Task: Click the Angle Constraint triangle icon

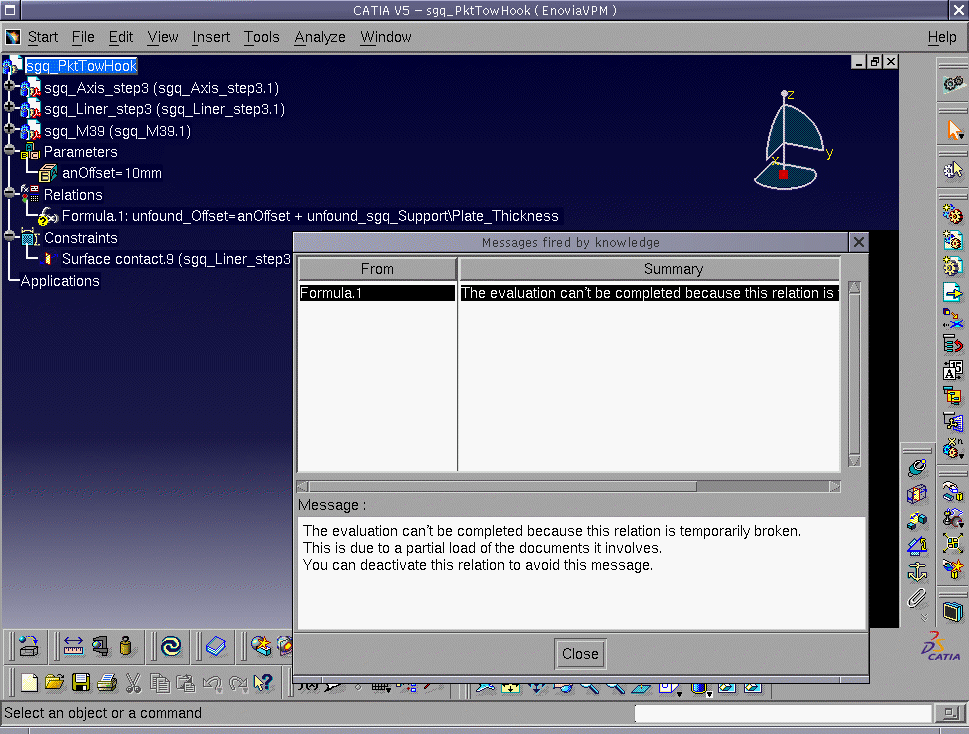Action: (917, 546)
